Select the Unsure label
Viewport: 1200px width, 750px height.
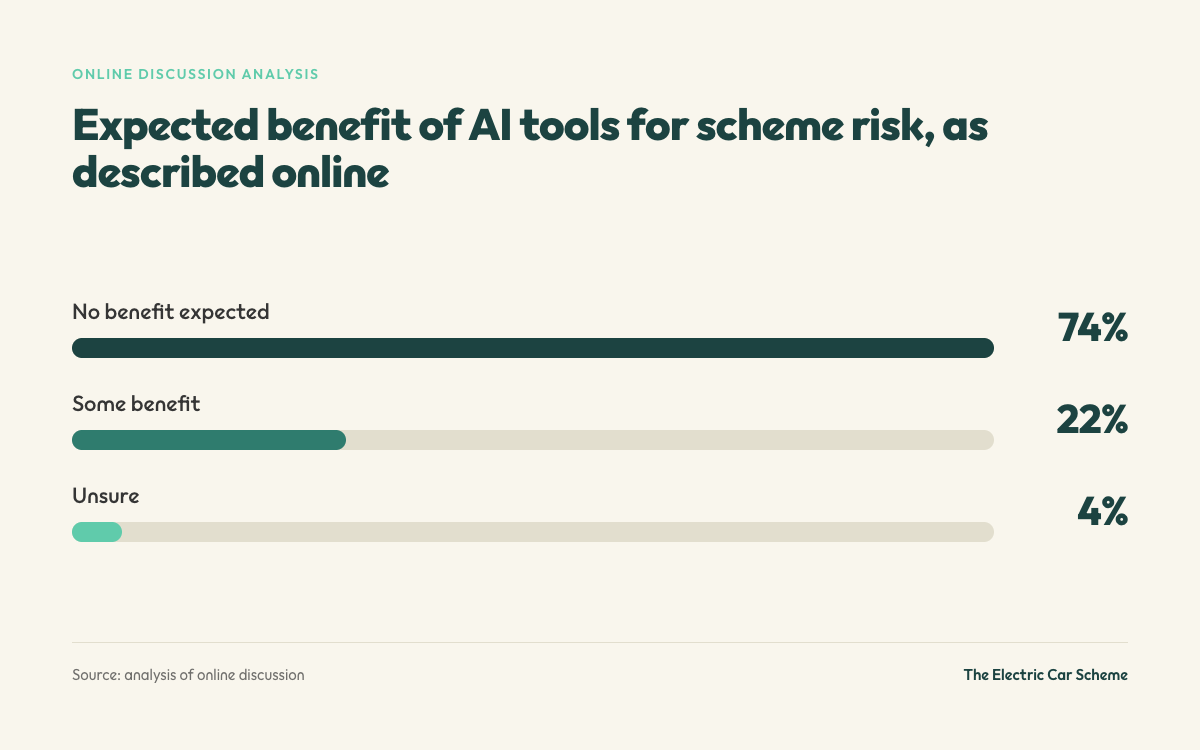105,496
